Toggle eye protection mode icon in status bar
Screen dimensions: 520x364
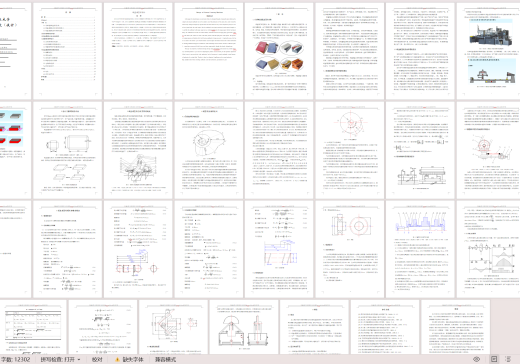[x=476, y=359]
